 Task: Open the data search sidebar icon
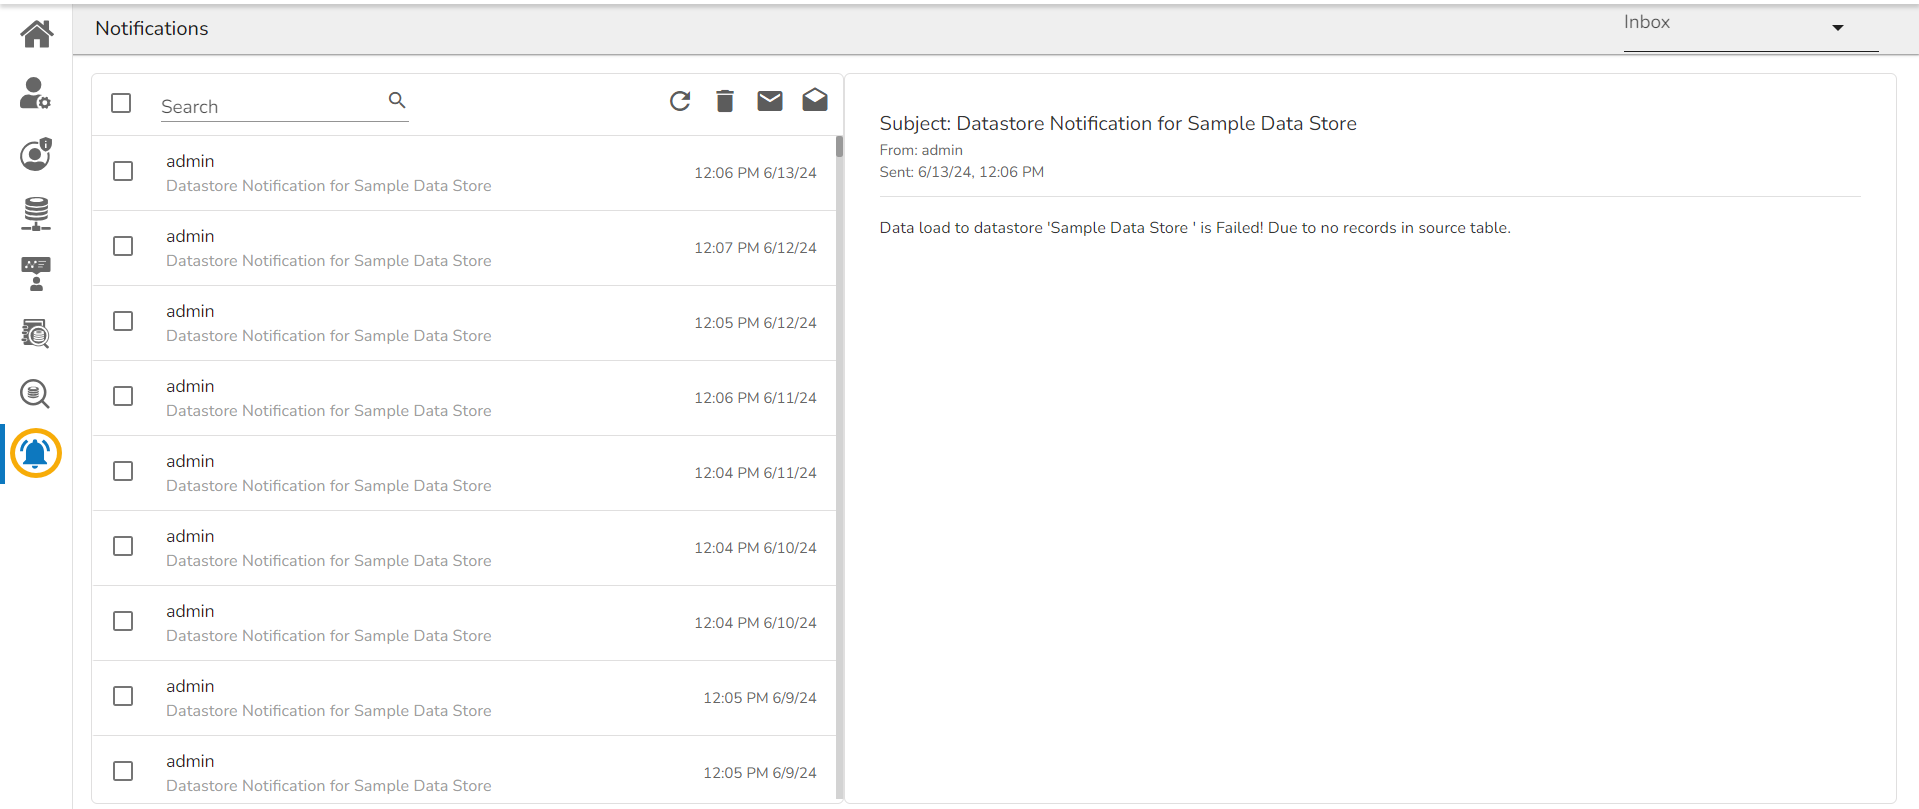[36, 394]
